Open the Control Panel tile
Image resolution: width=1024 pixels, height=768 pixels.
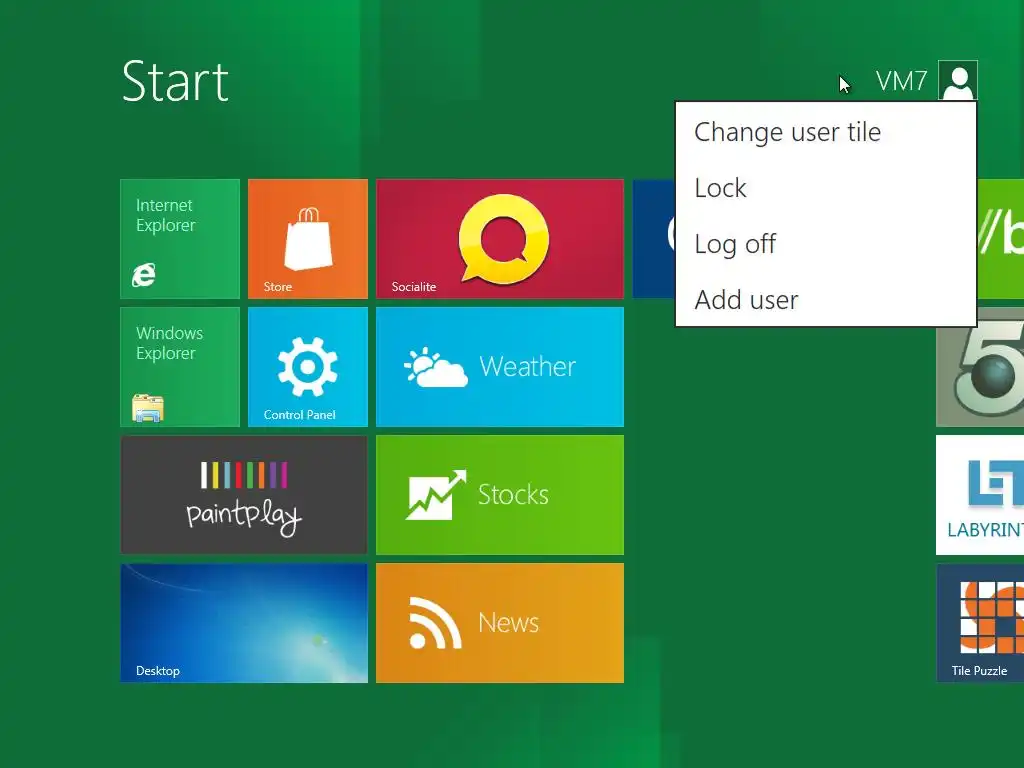[x=308, y=367]
